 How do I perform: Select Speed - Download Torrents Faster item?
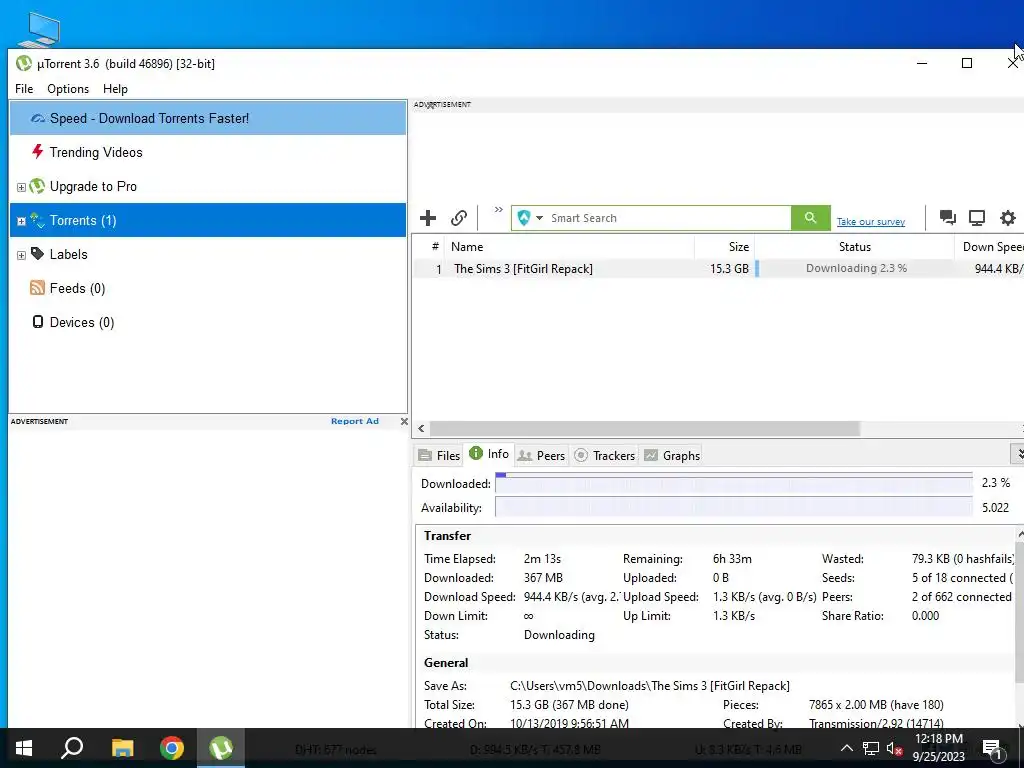tap(208, 118)
